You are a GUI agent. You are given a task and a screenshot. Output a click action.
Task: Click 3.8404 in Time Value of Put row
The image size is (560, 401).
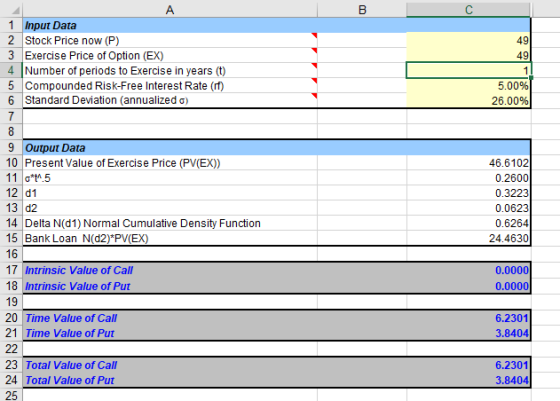(x=469, y=333)
